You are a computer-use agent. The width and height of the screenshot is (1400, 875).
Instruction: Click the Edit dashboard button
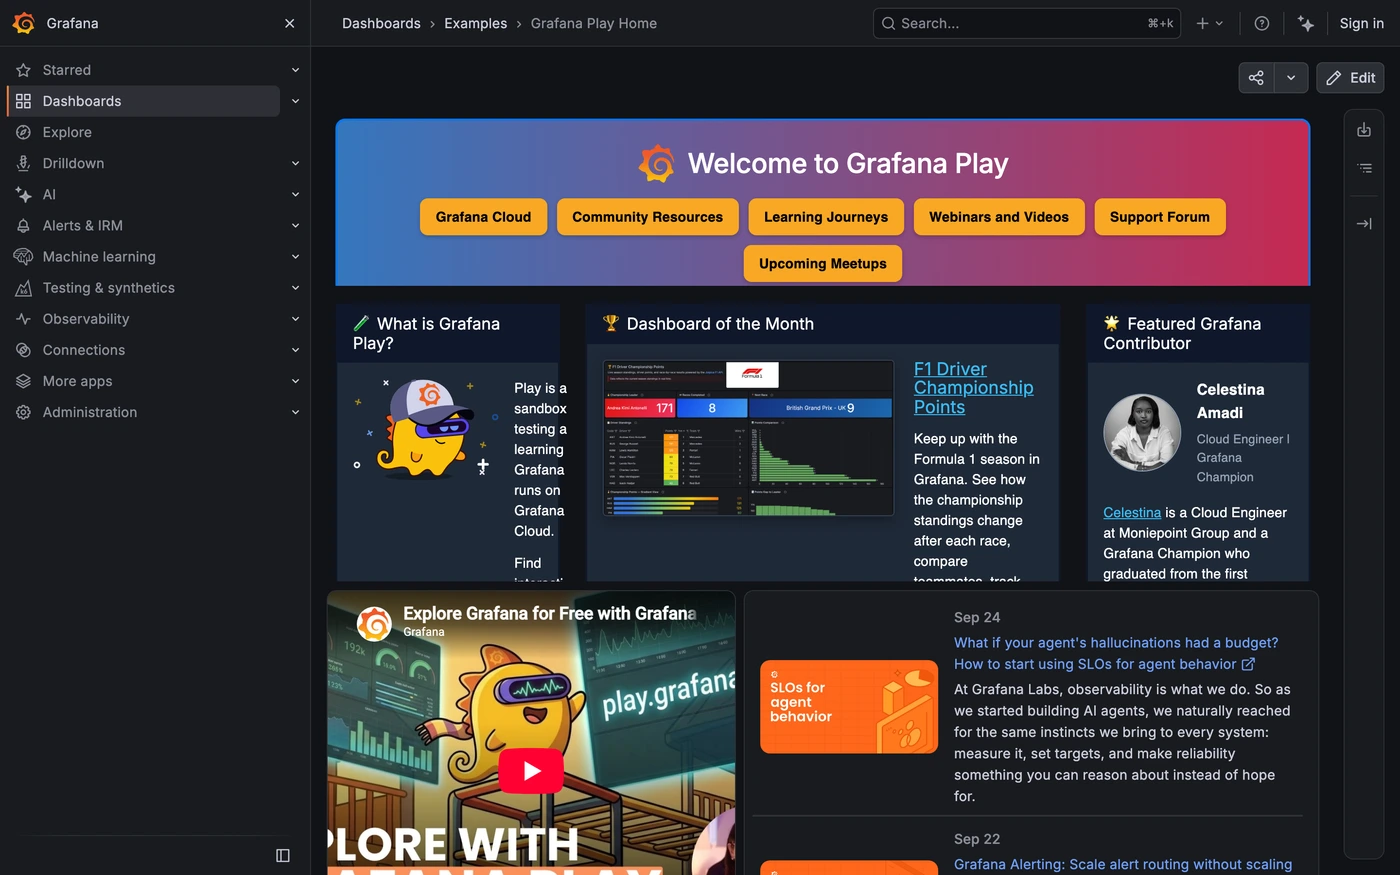[1350, 78]
